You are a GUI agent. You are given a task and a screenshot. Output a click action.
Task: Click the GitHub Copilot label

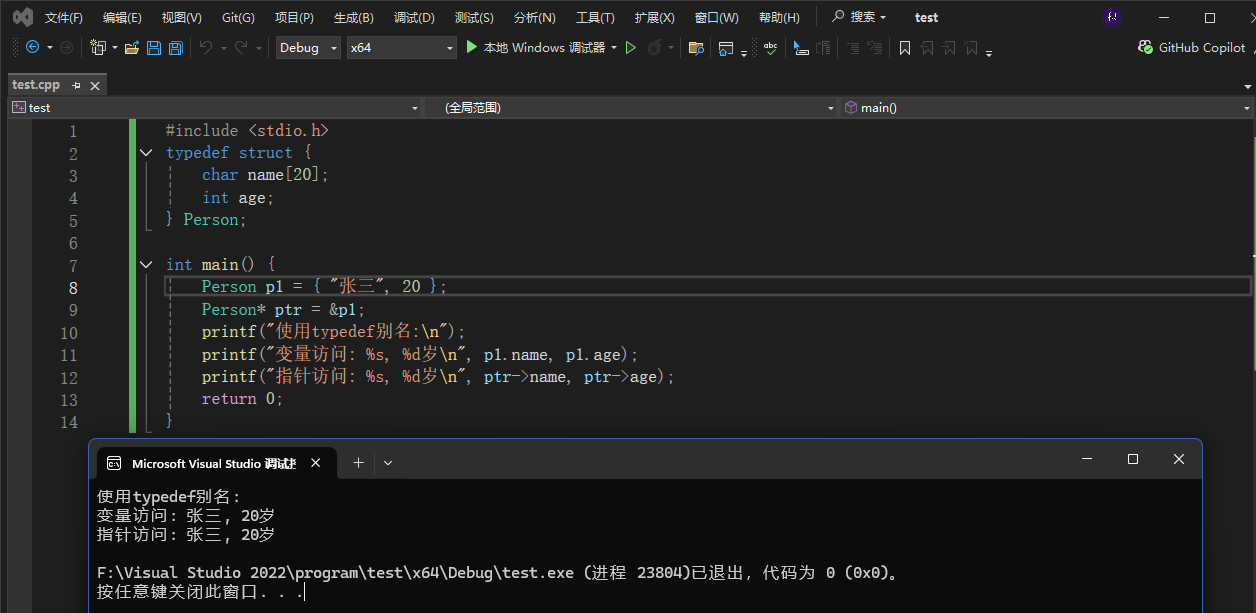1202,47
